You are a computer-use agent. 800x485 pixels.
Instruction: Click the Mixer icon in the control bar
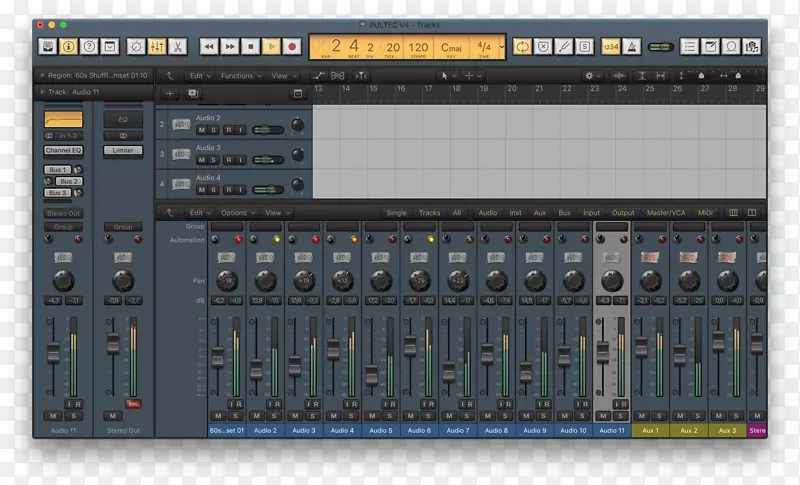(156, 46)
